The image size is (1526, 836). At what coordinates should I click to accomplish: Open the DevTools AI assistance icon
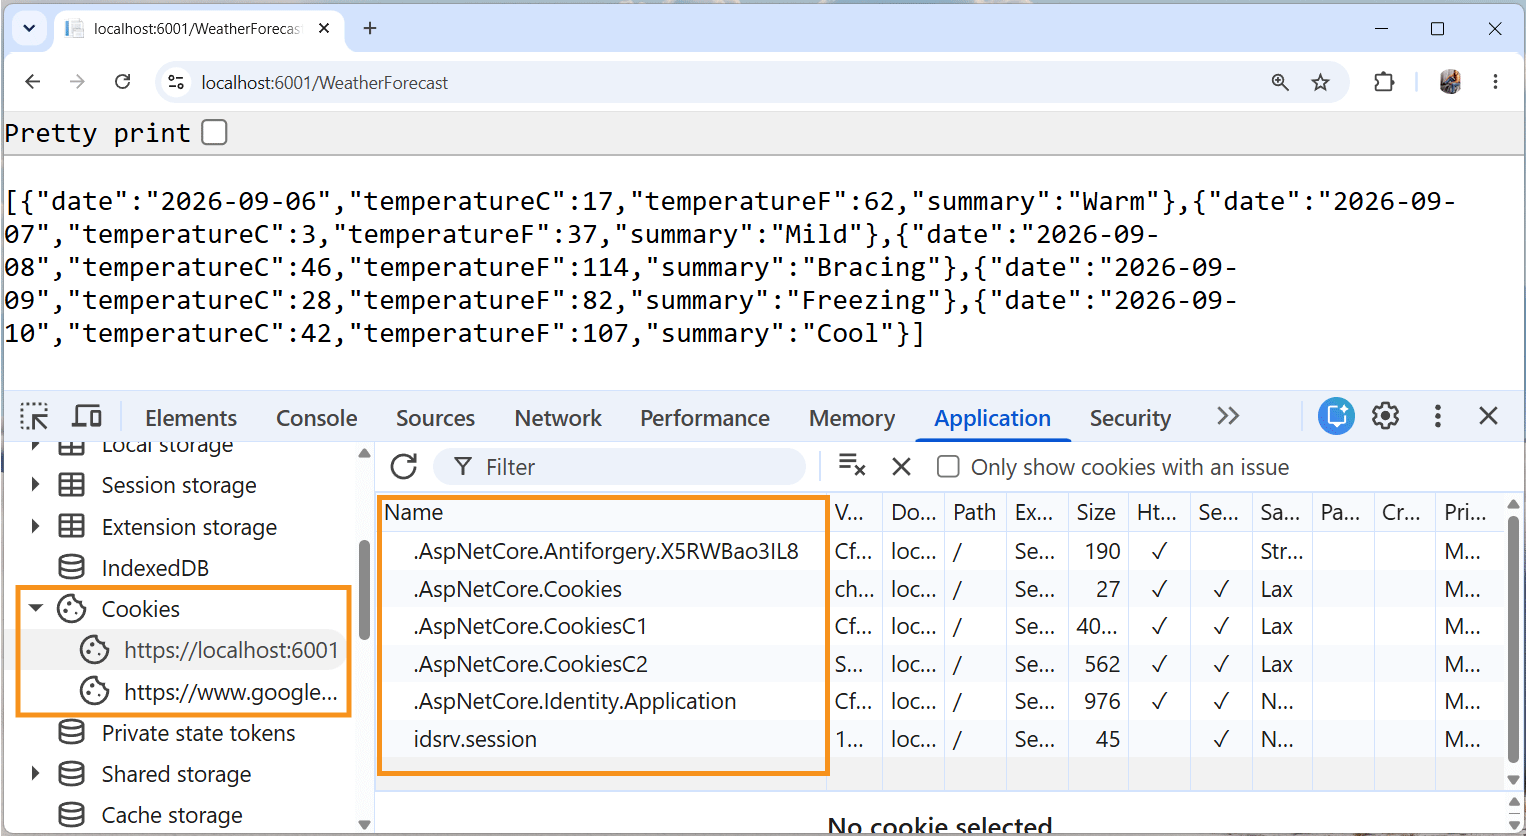[x=1336, y=416]
